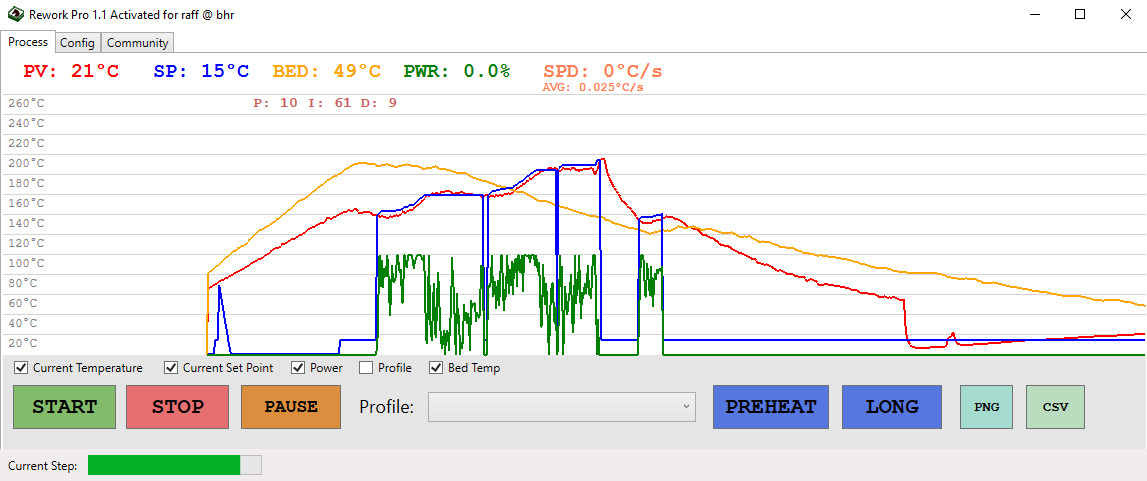Export graph using PNG button
1147x481 pixels.
988,407
